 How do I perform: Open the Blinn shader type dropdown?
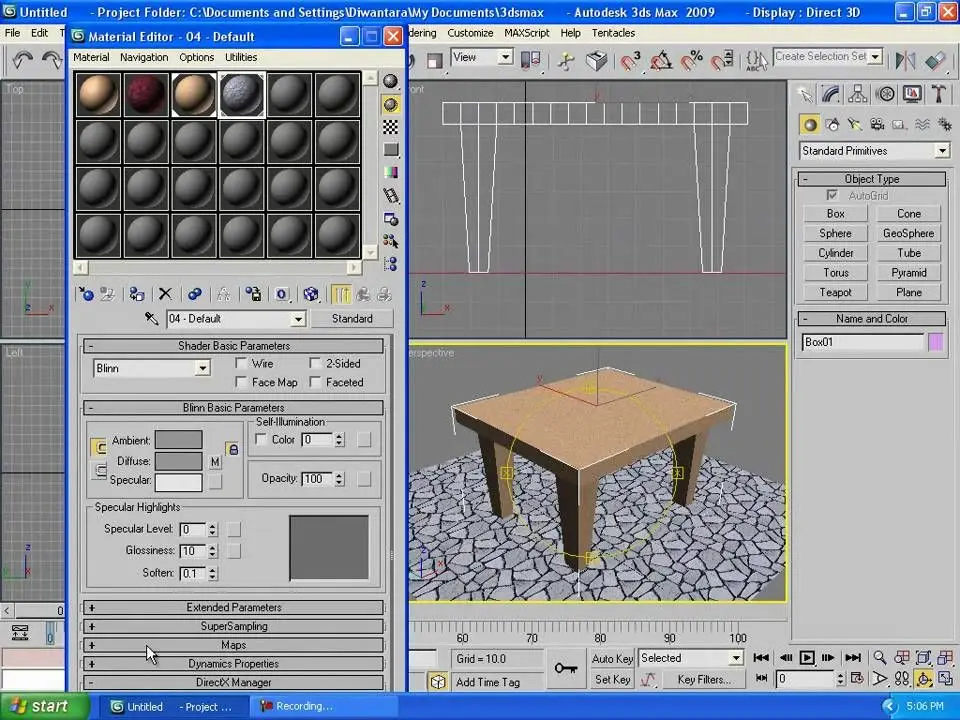202,368
